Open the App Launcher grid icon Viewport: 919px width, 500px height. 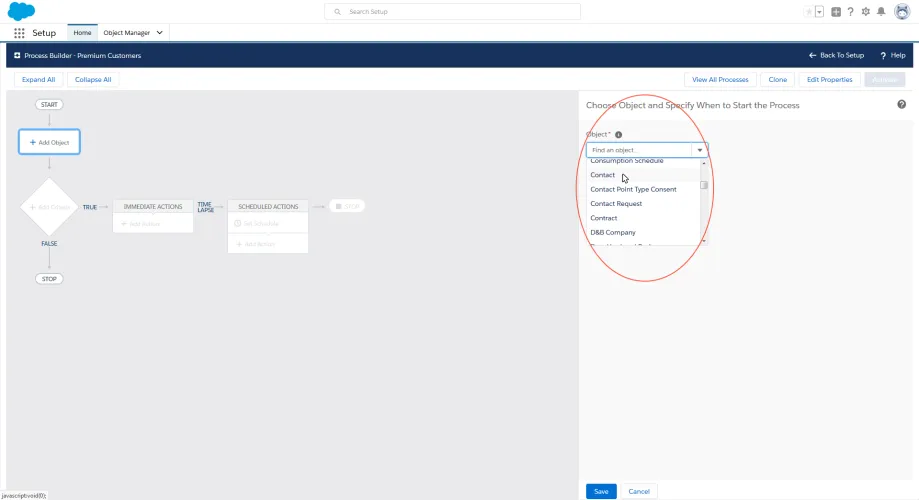[x=19, y=33]
